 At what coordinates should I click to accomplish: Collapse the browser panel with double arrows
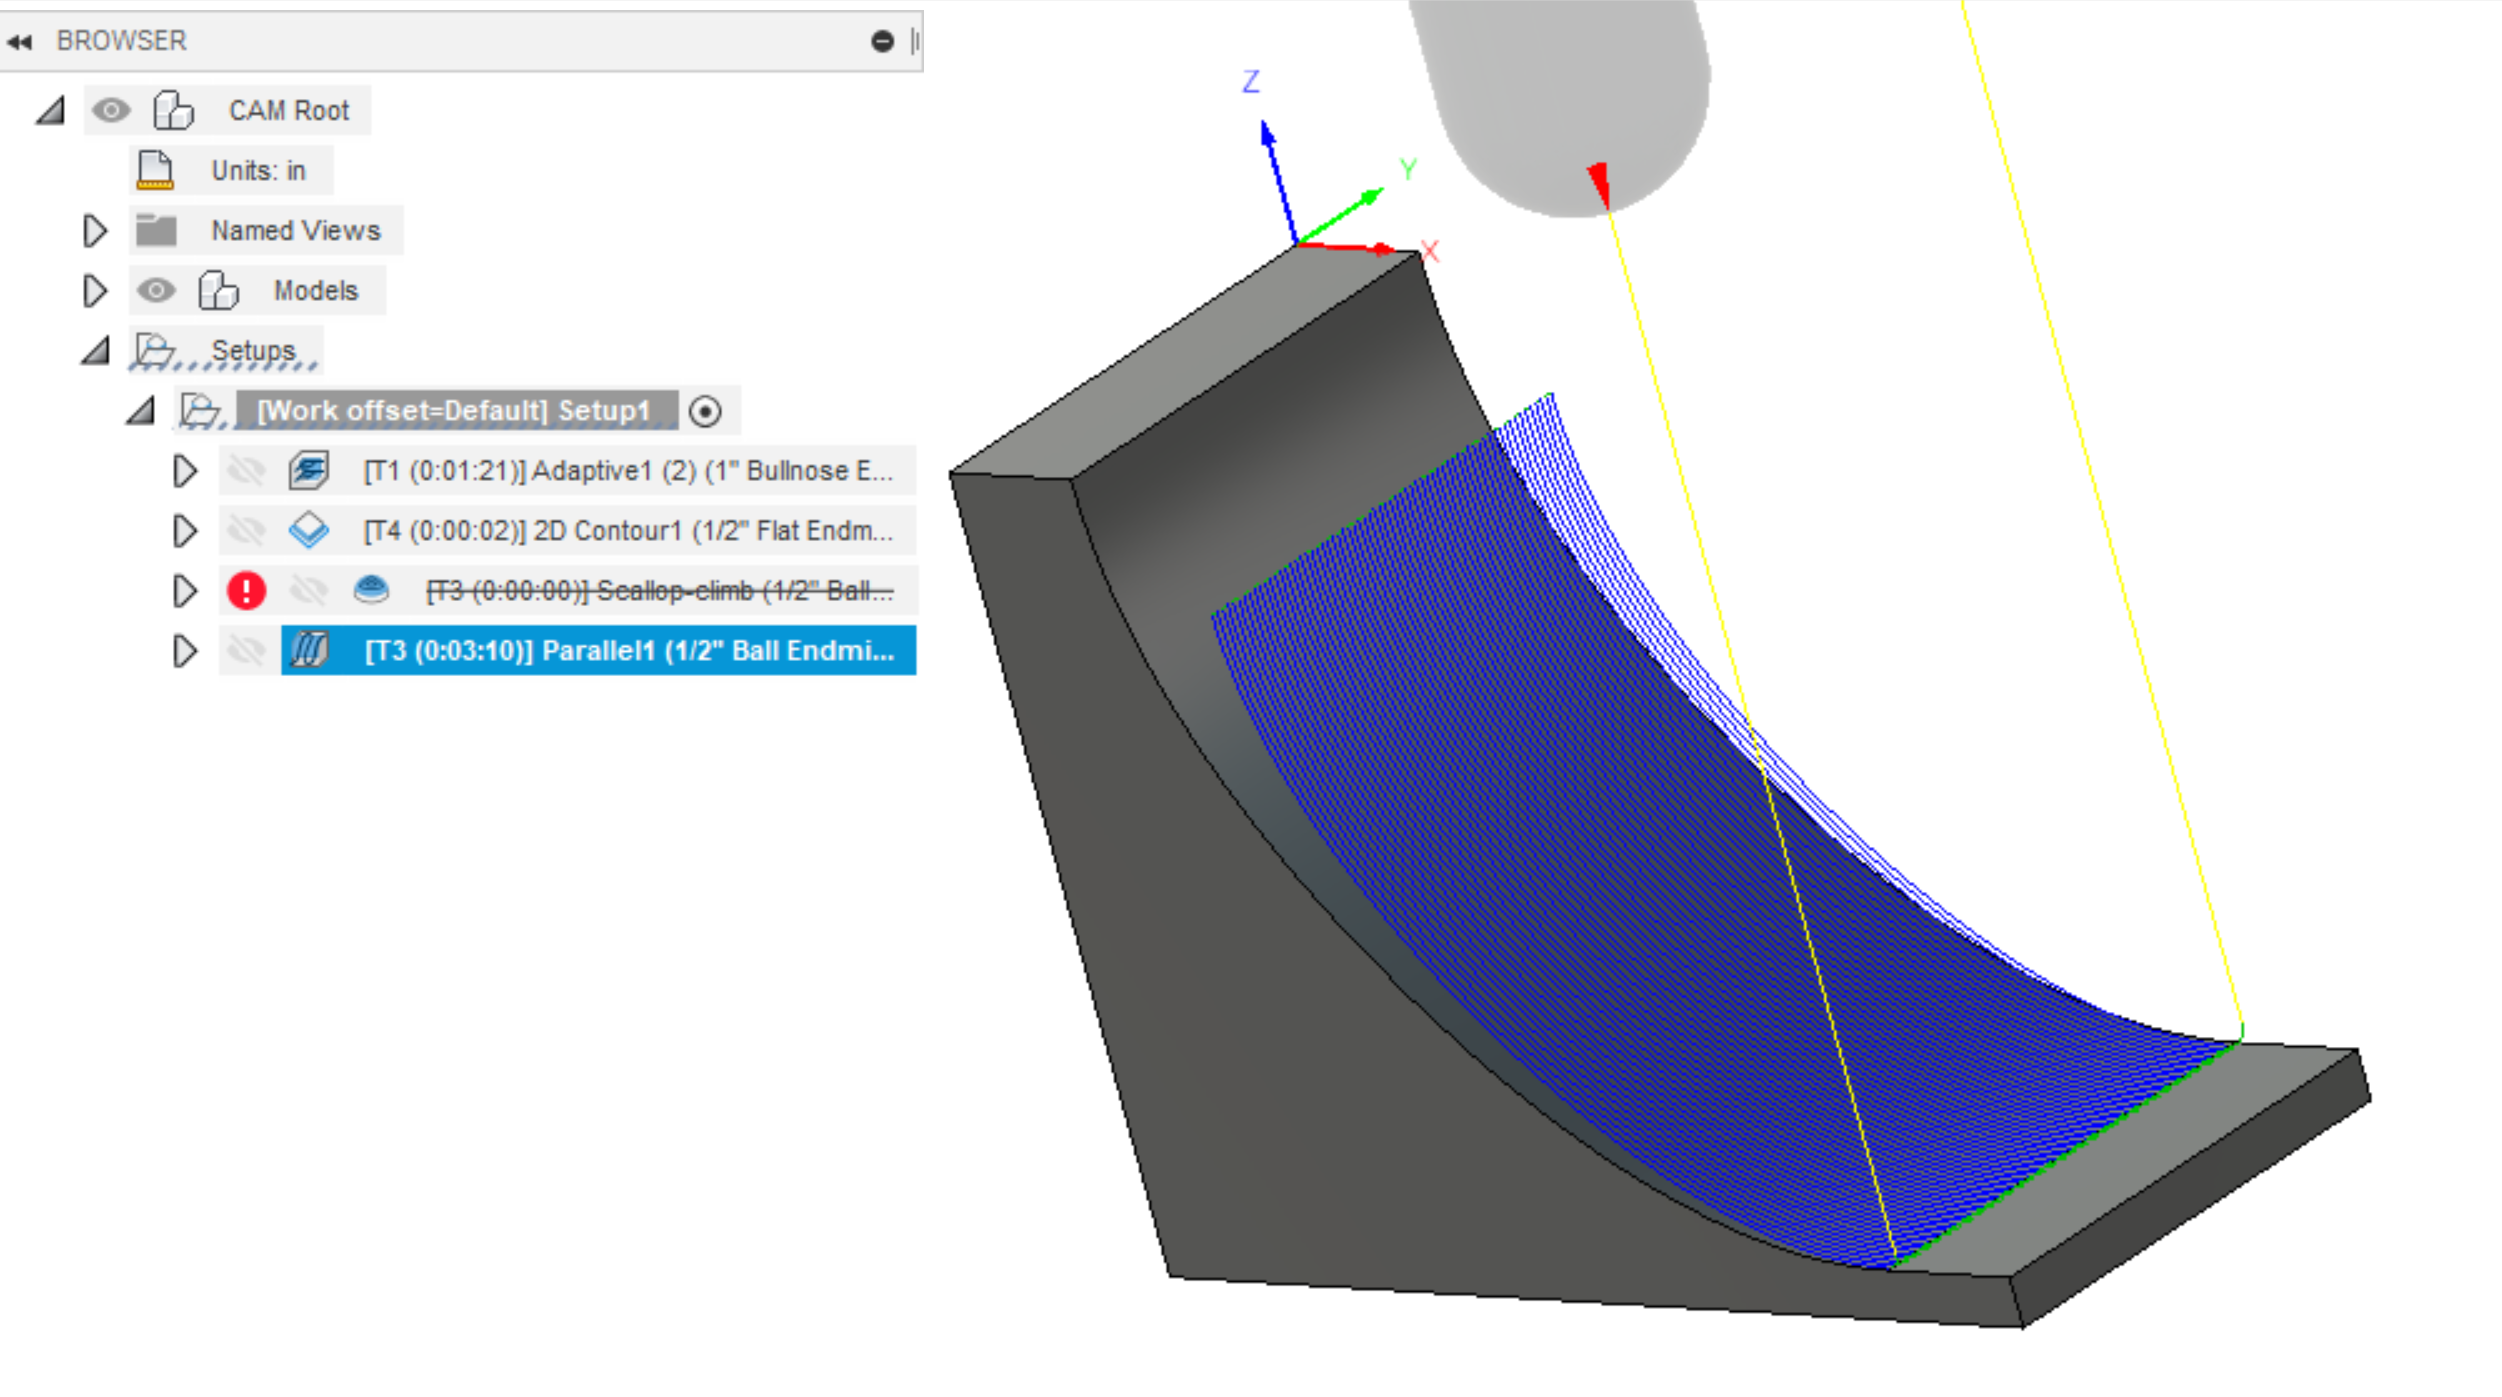(x=20, y=40)
